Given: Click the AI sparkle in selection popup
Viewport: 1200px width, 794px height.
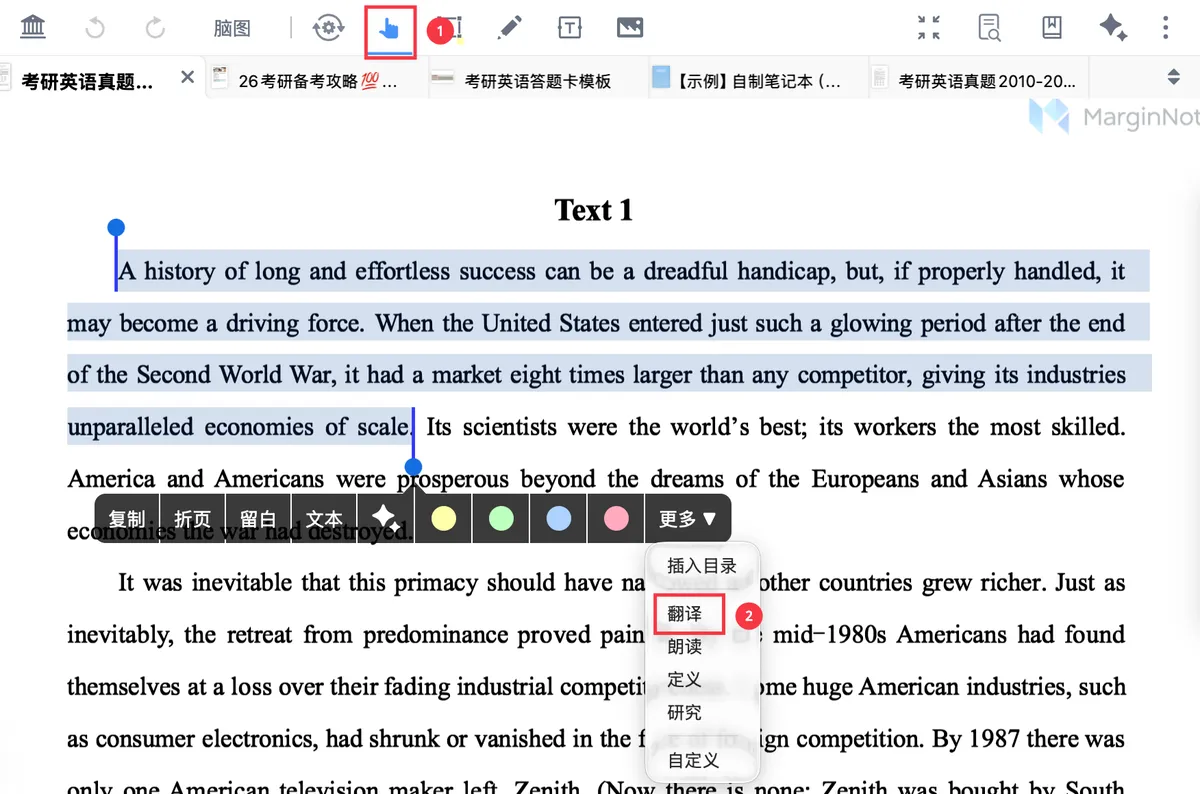Looking at the screenshot, I should 386,519.
